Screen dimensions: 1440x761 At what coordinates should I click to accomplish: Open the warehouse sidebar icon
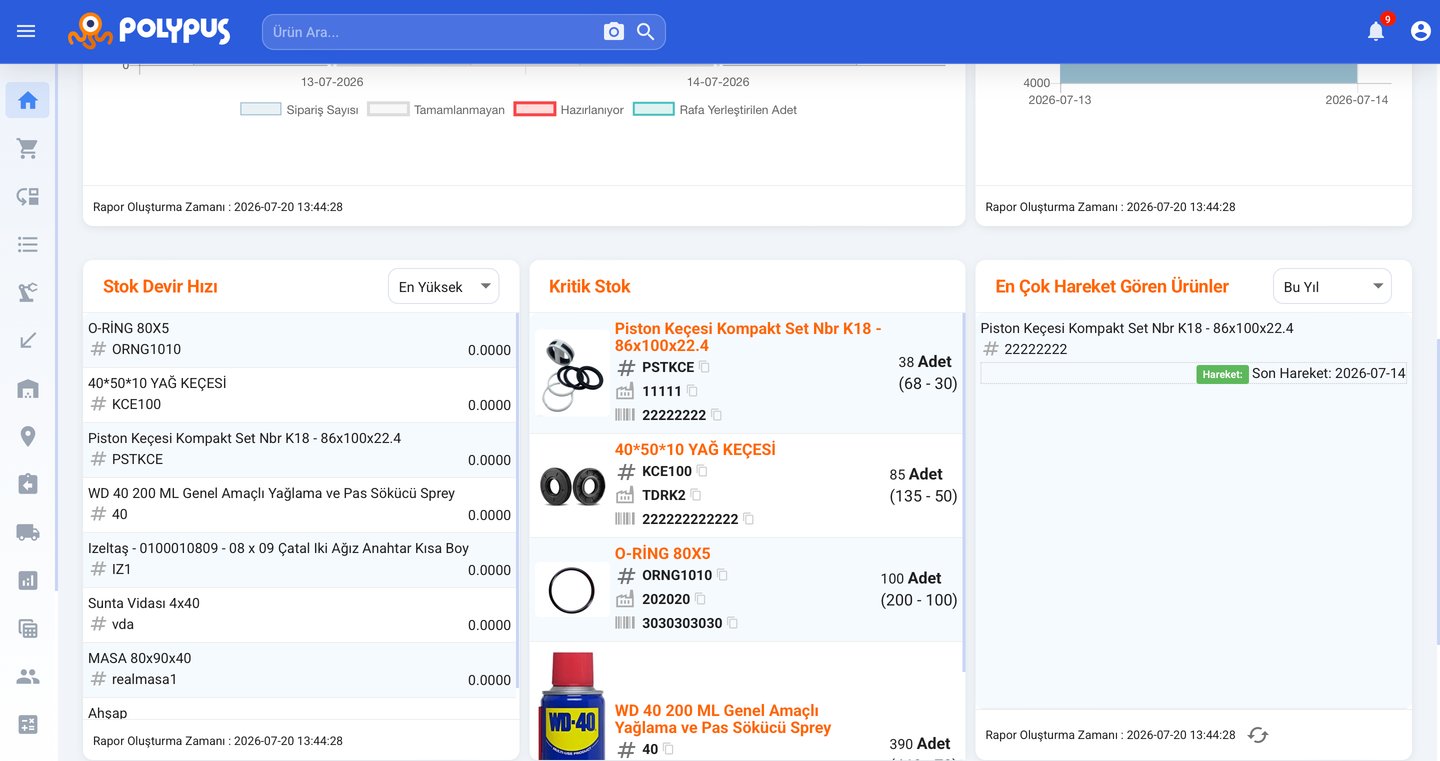click(28, 388)
